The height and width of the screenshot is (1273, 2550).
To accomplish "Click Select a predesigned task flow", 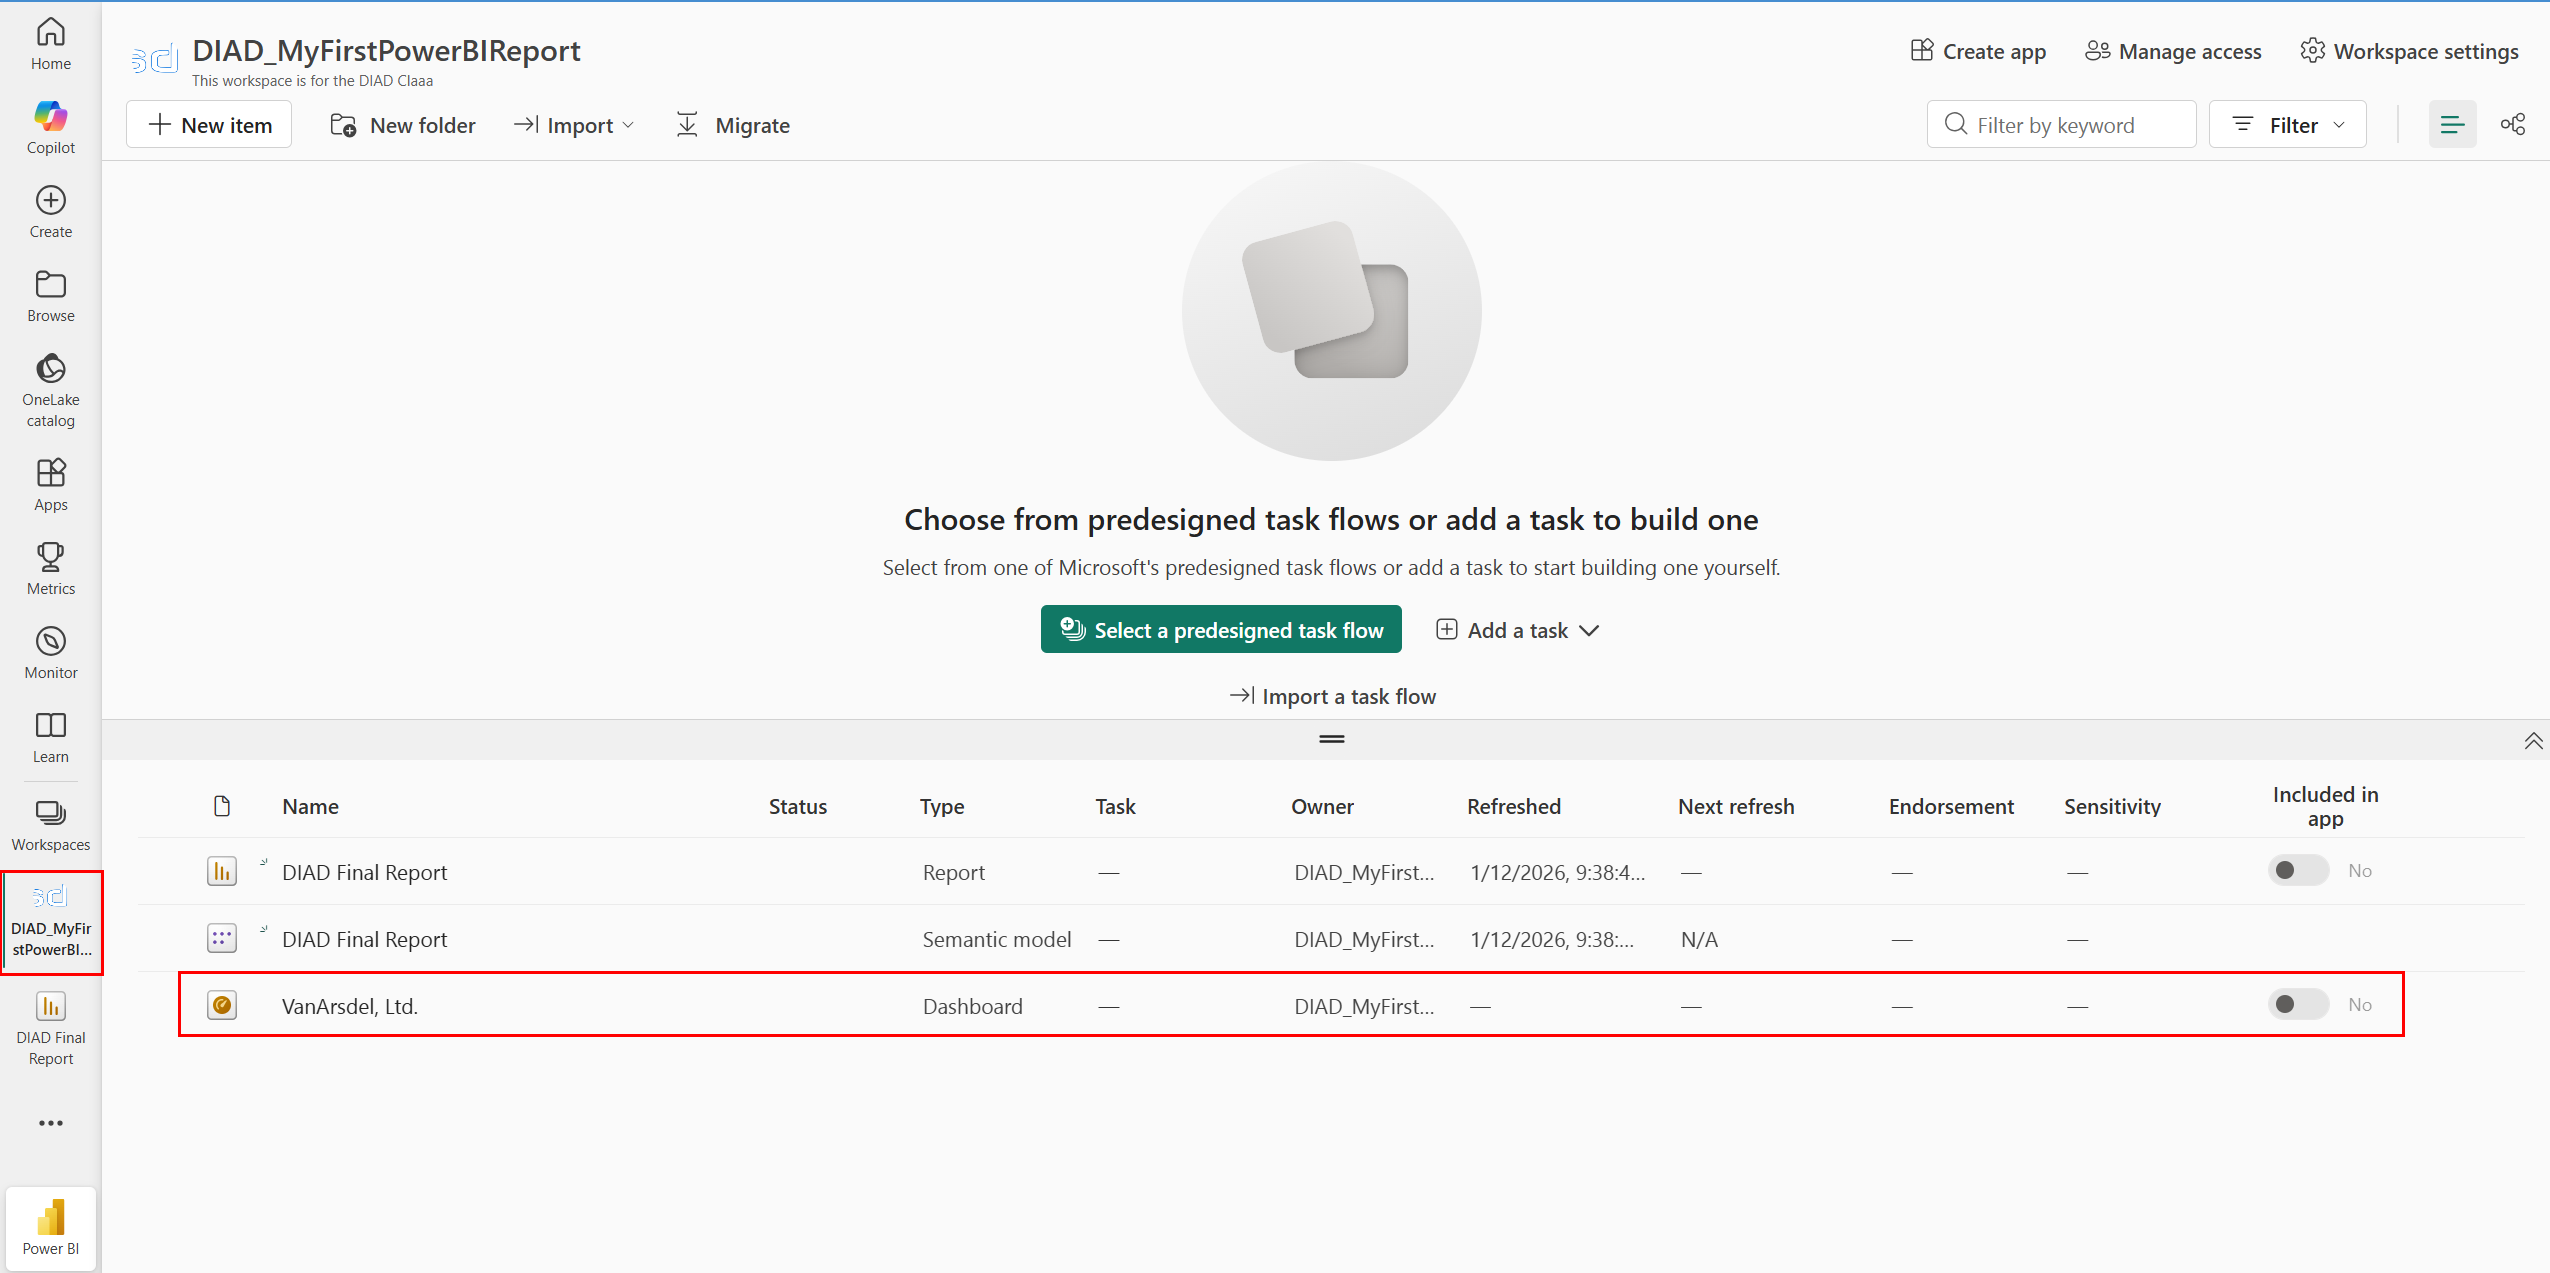I will [x=1220, y=630].
